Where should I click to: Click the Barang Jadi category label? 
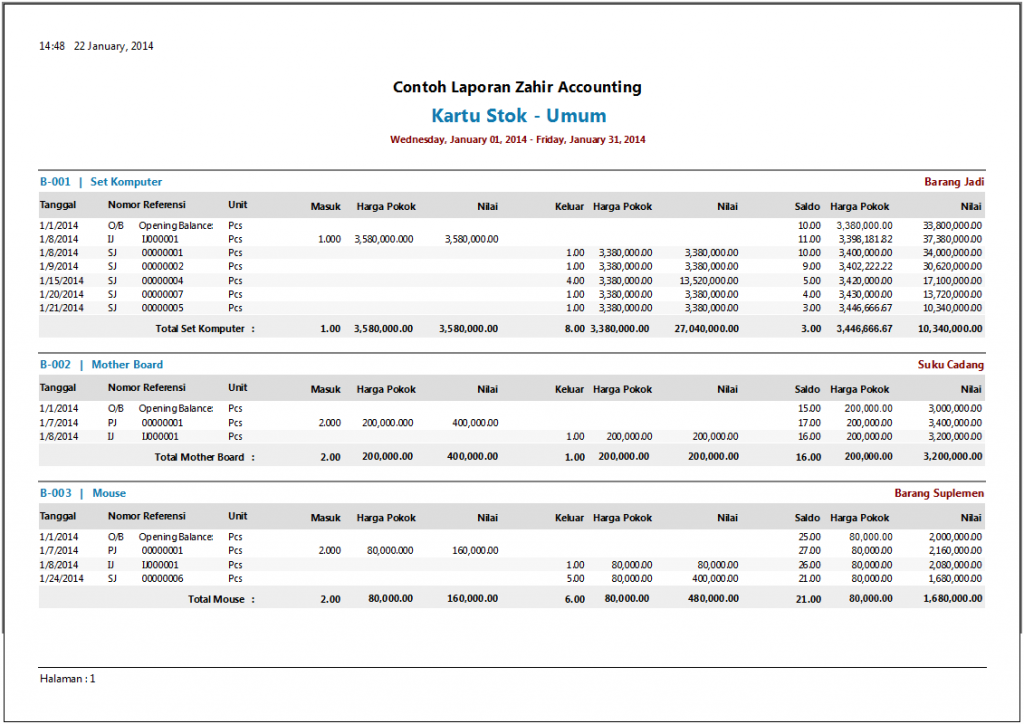[953, 182]
